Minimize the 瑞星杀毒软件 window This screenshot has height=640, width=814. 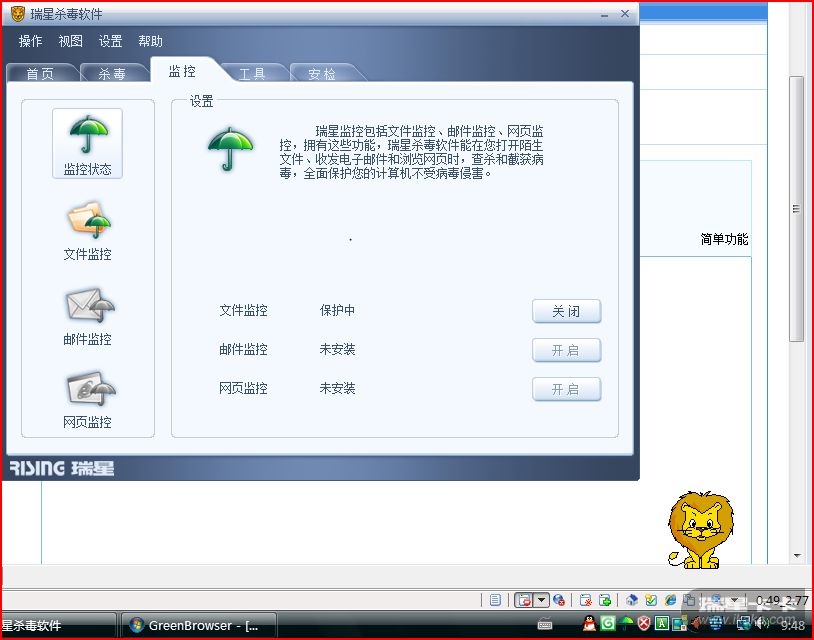(604, 15)
